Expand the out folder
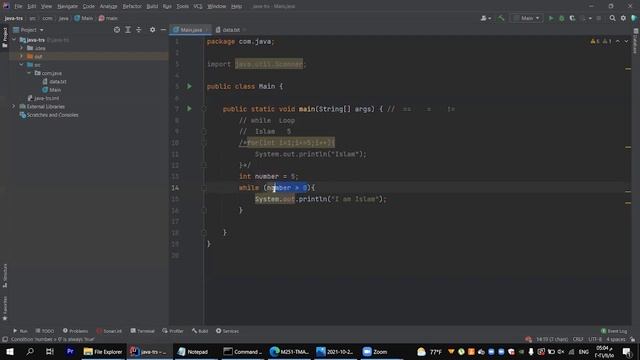This screenshot has height=360, width=640. point(22,56)
